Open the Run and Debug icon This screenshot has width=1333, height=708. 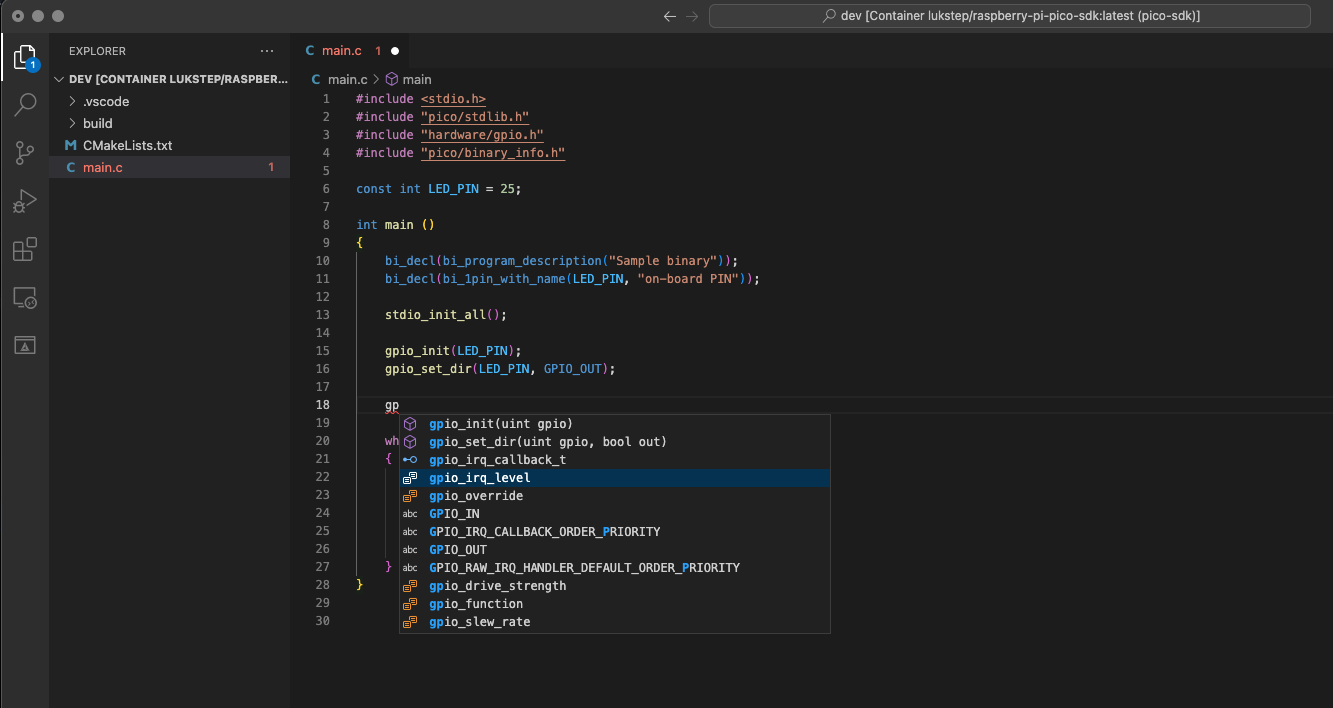pos(25,201)
